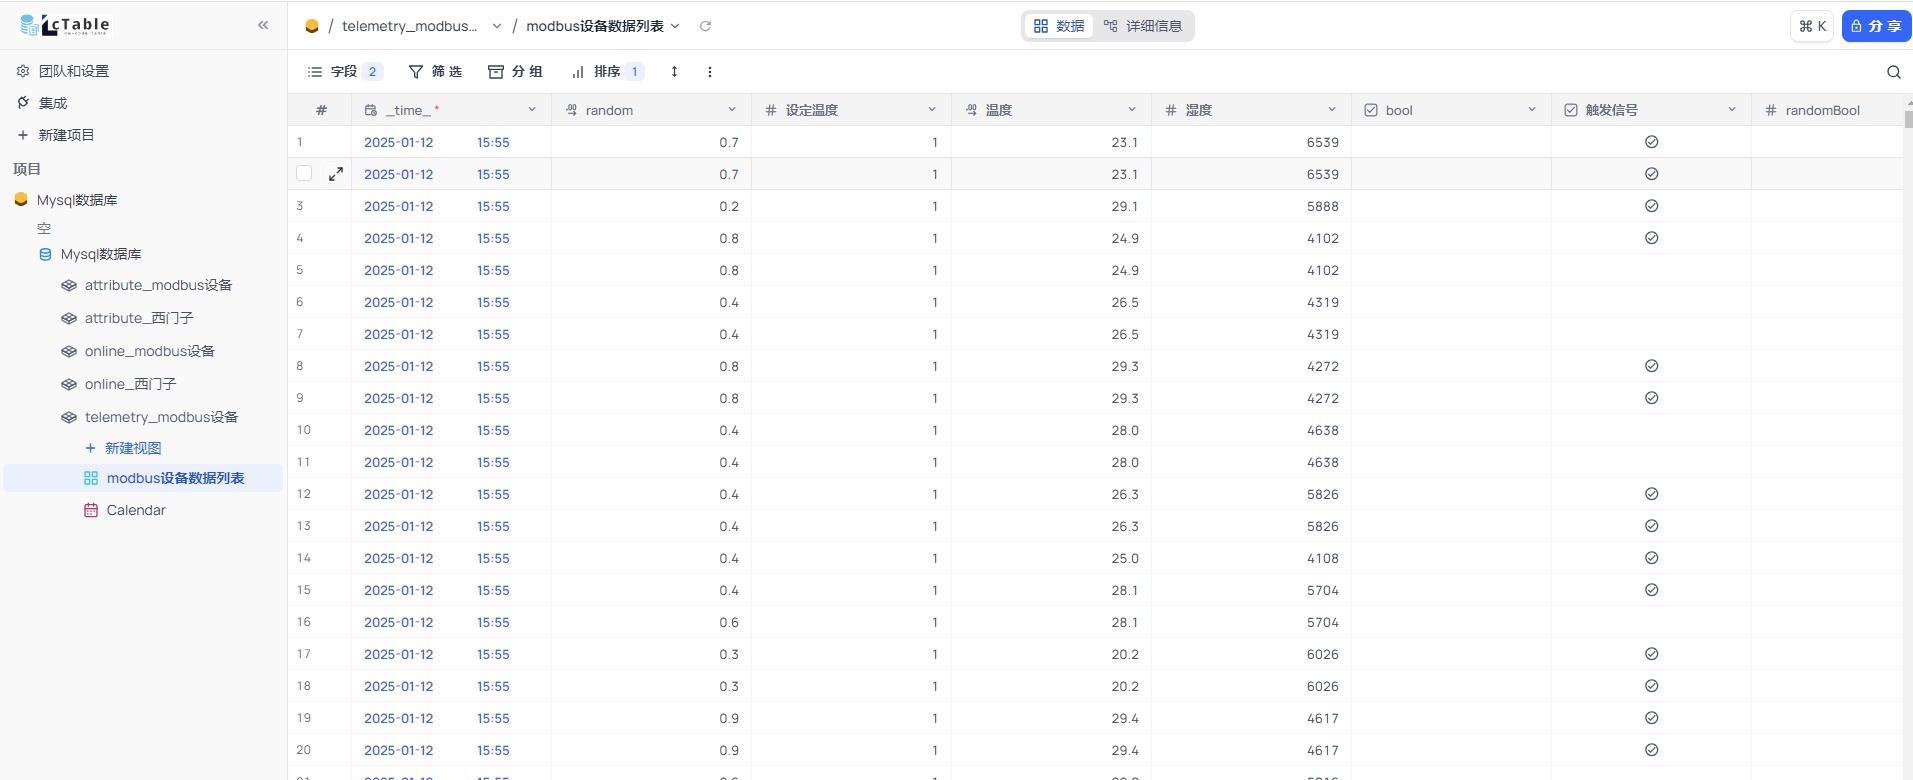The image size is (1913, 780).
Task: Open the _time_ column dropdown arrow
Action: [x=532, y=110]
